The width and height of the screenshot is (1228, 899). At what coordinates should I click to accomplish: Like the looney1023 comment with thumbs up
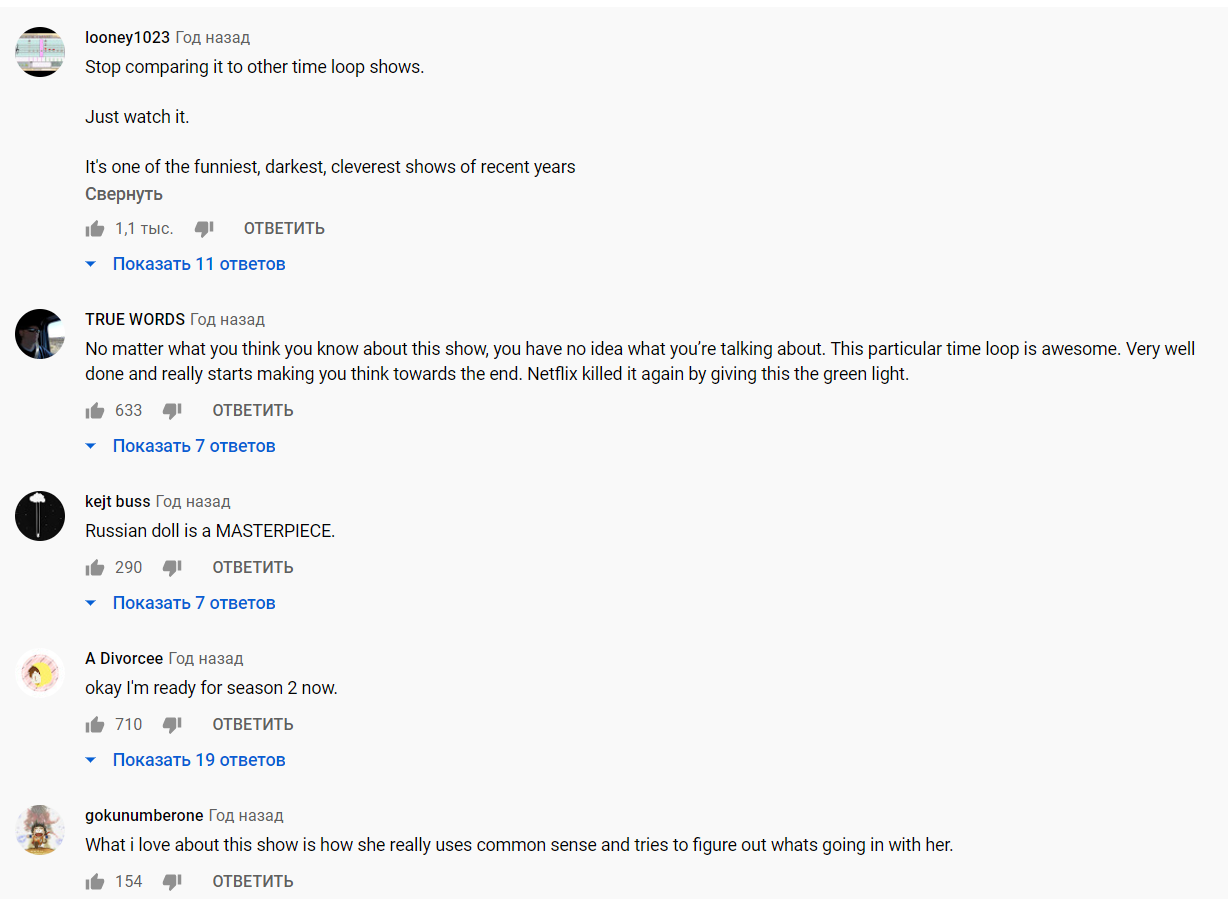[x=95, y=229]
